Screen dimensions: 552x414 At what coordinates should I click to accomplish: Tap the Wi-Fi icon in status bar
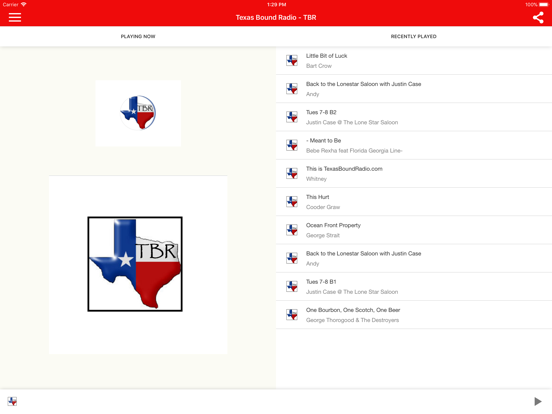(x=24, y=4)
